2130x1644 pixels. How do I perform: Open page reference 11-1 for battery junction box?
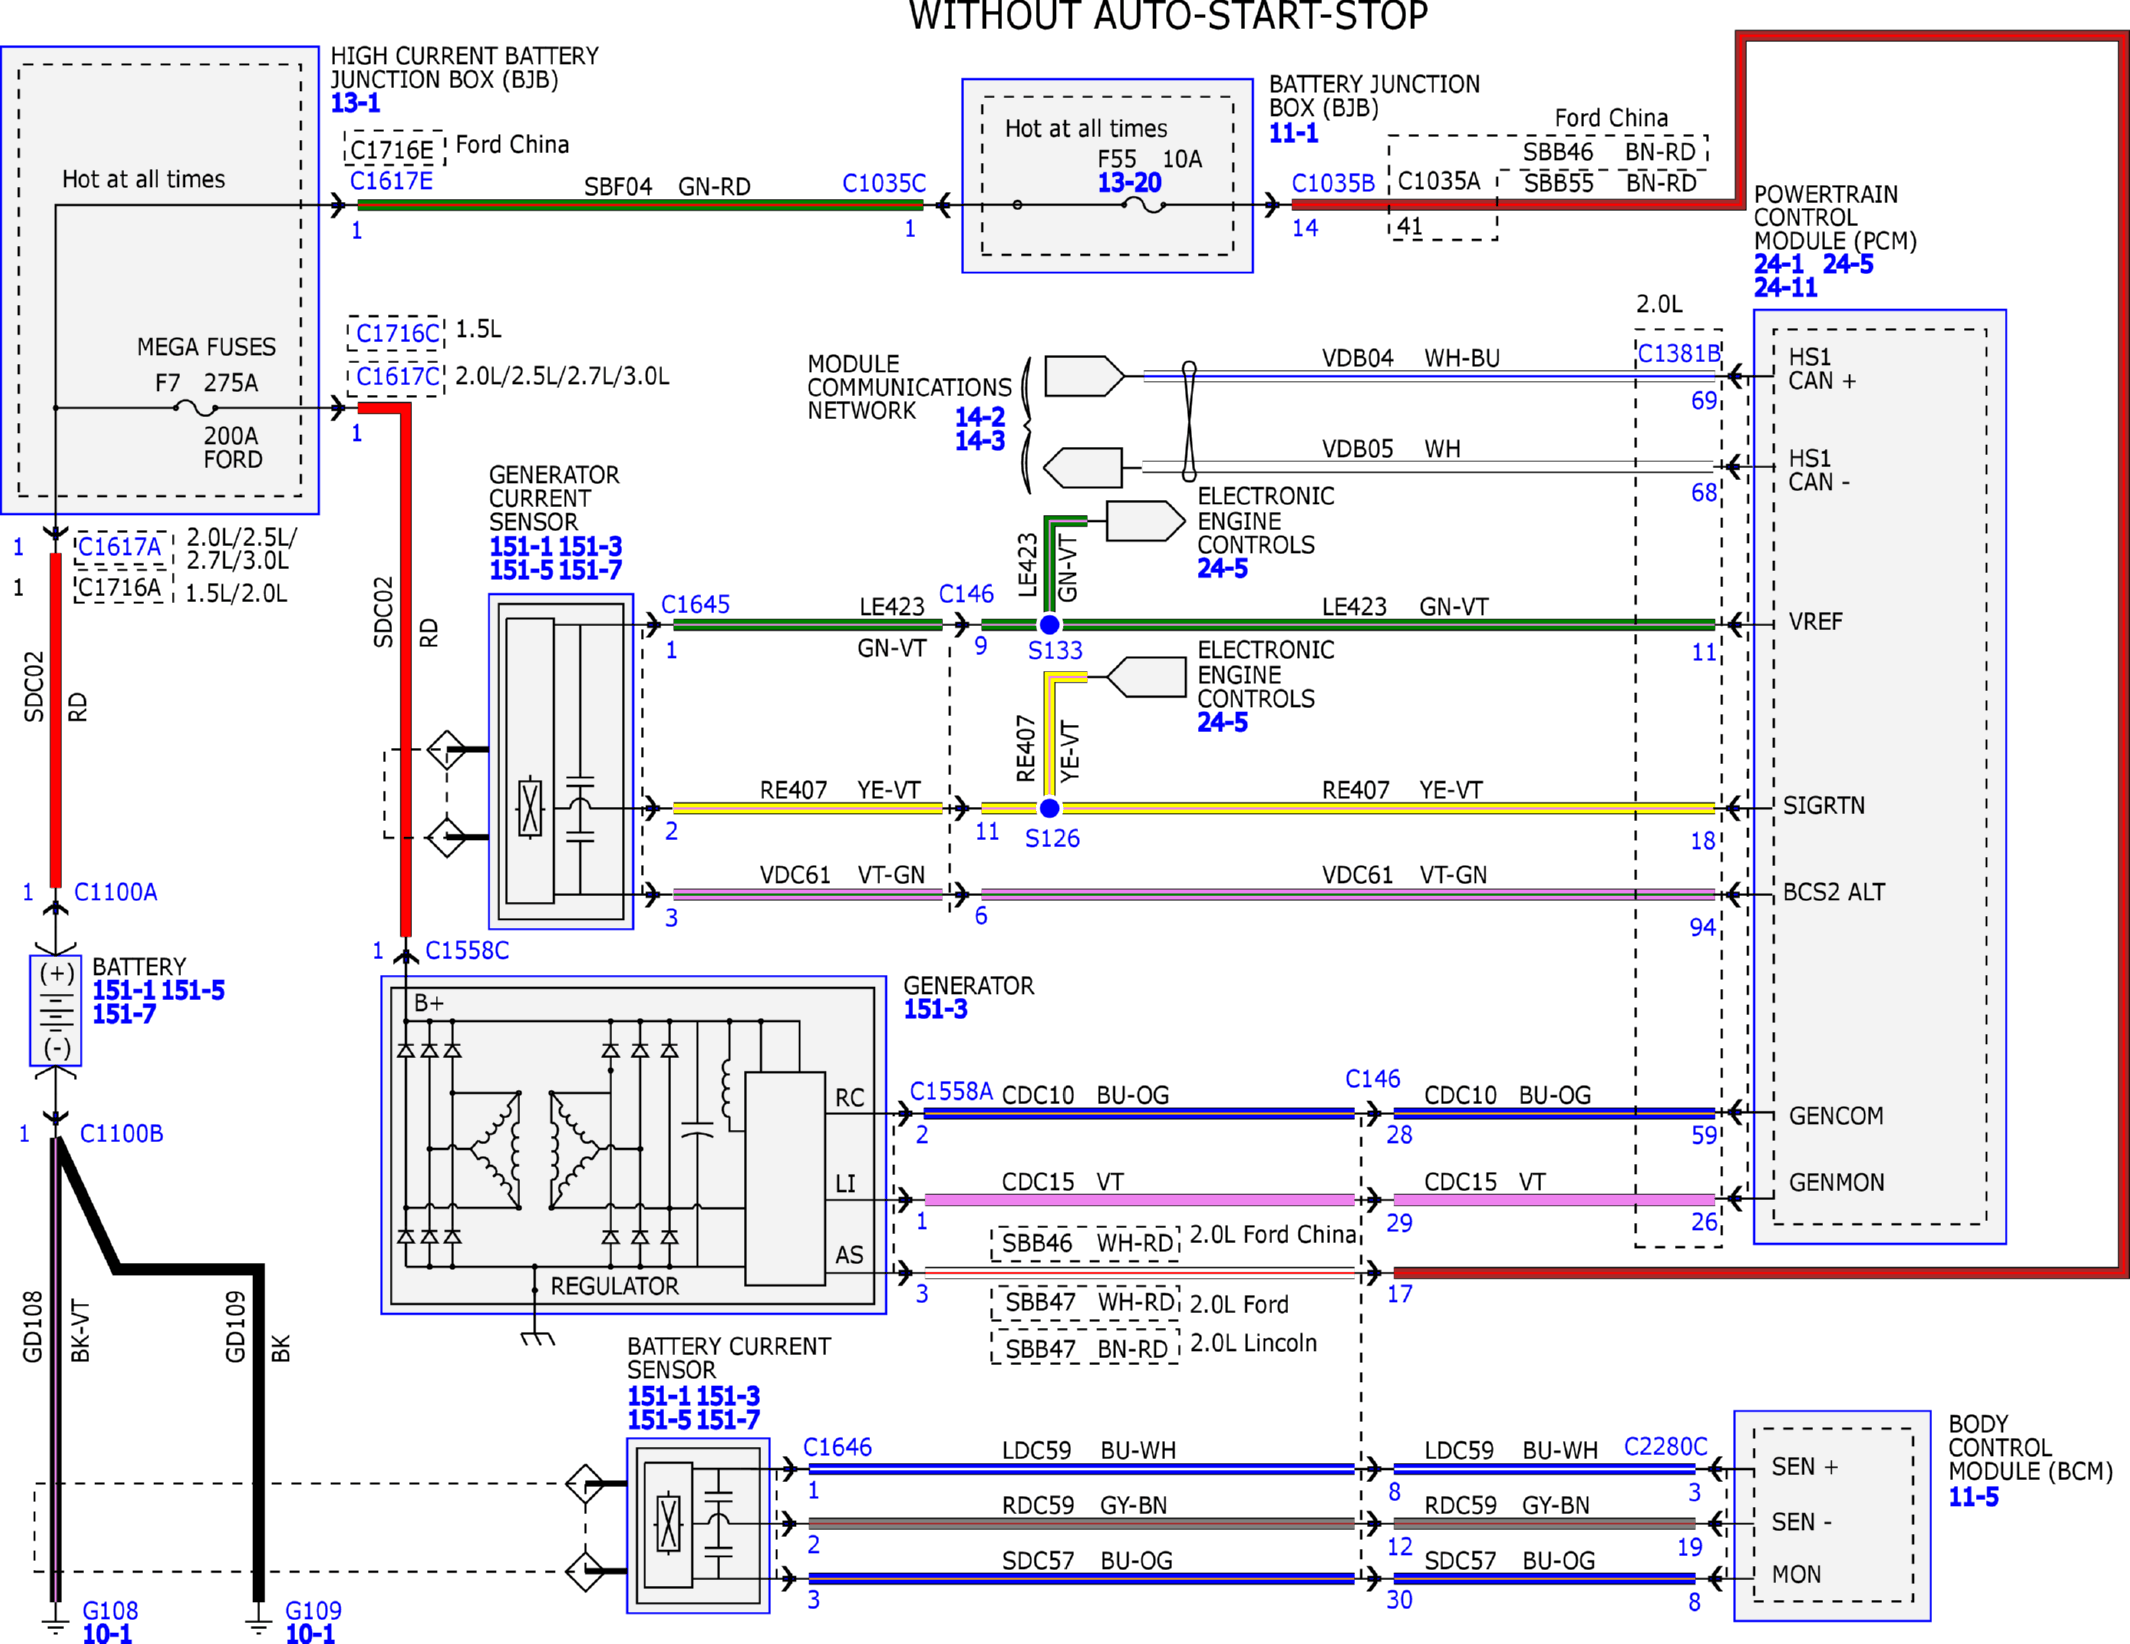point(1293,133)
